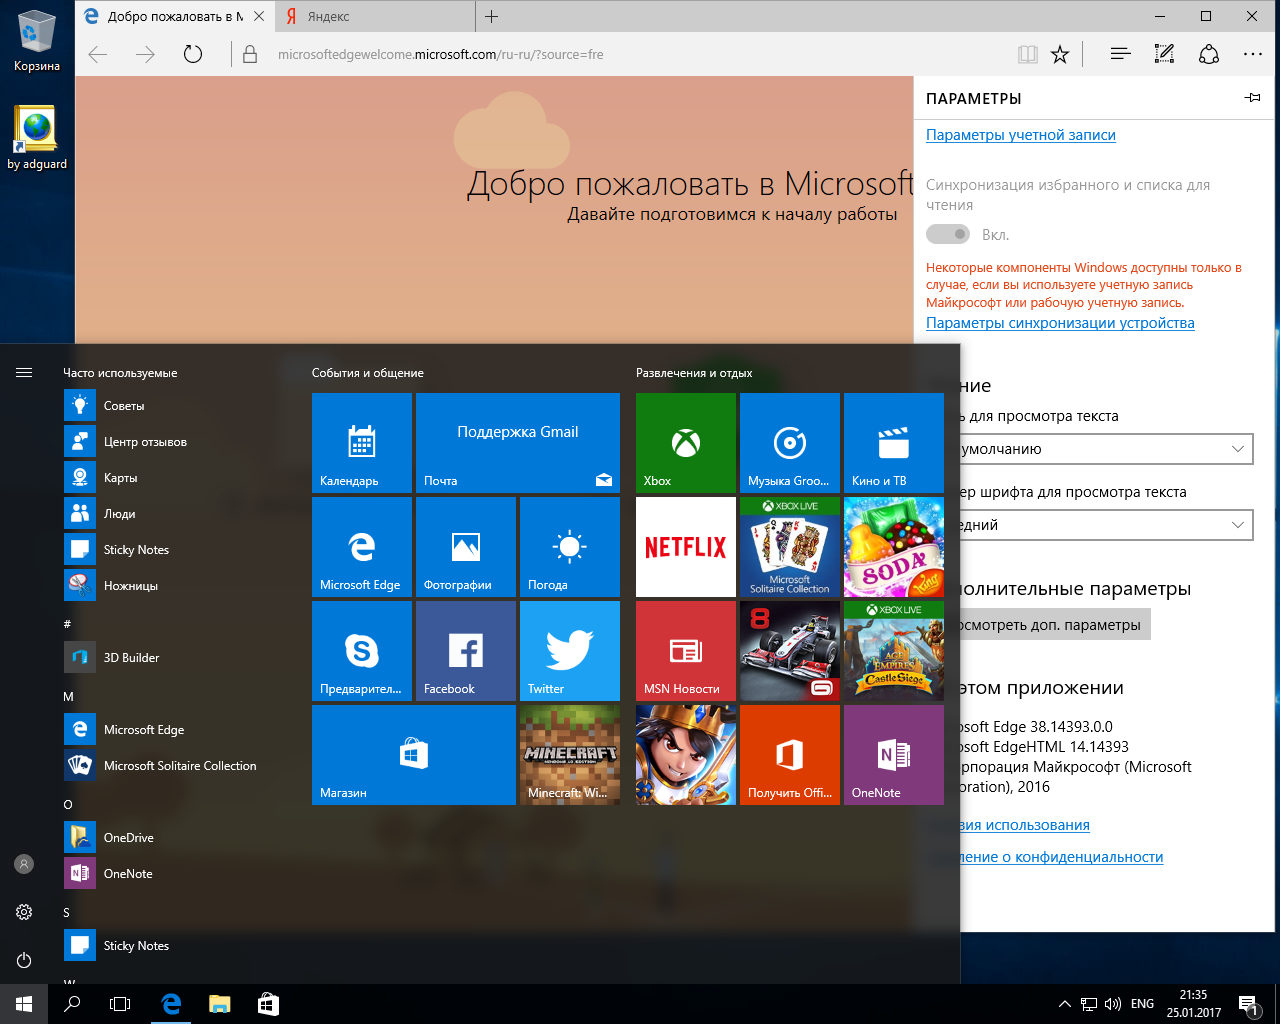1280x1024 pixels.
Task: Open the racing game tile with number 8
Action: 790,651
